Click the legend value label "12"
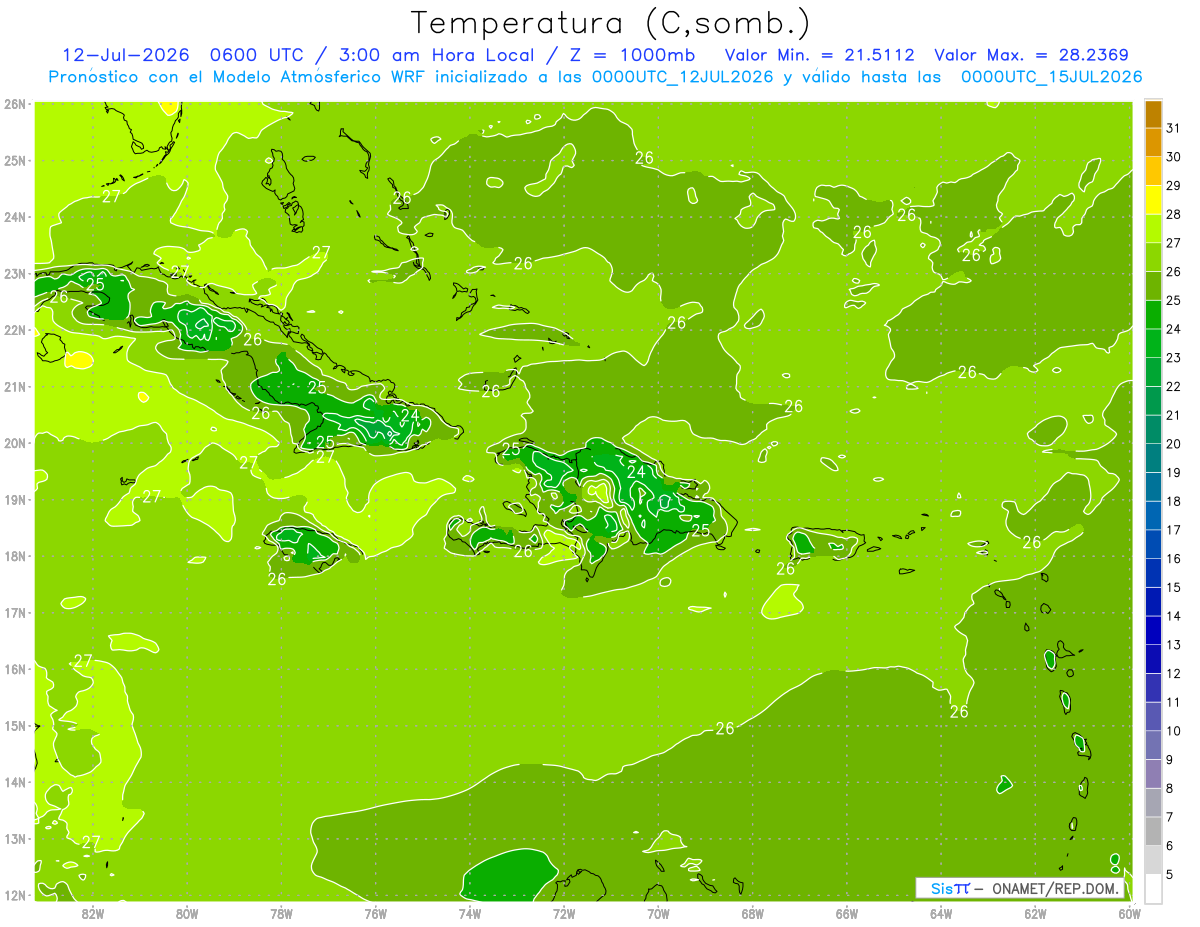The width and height of the screenshot is (1200, 927). (x=1174, y=673)
